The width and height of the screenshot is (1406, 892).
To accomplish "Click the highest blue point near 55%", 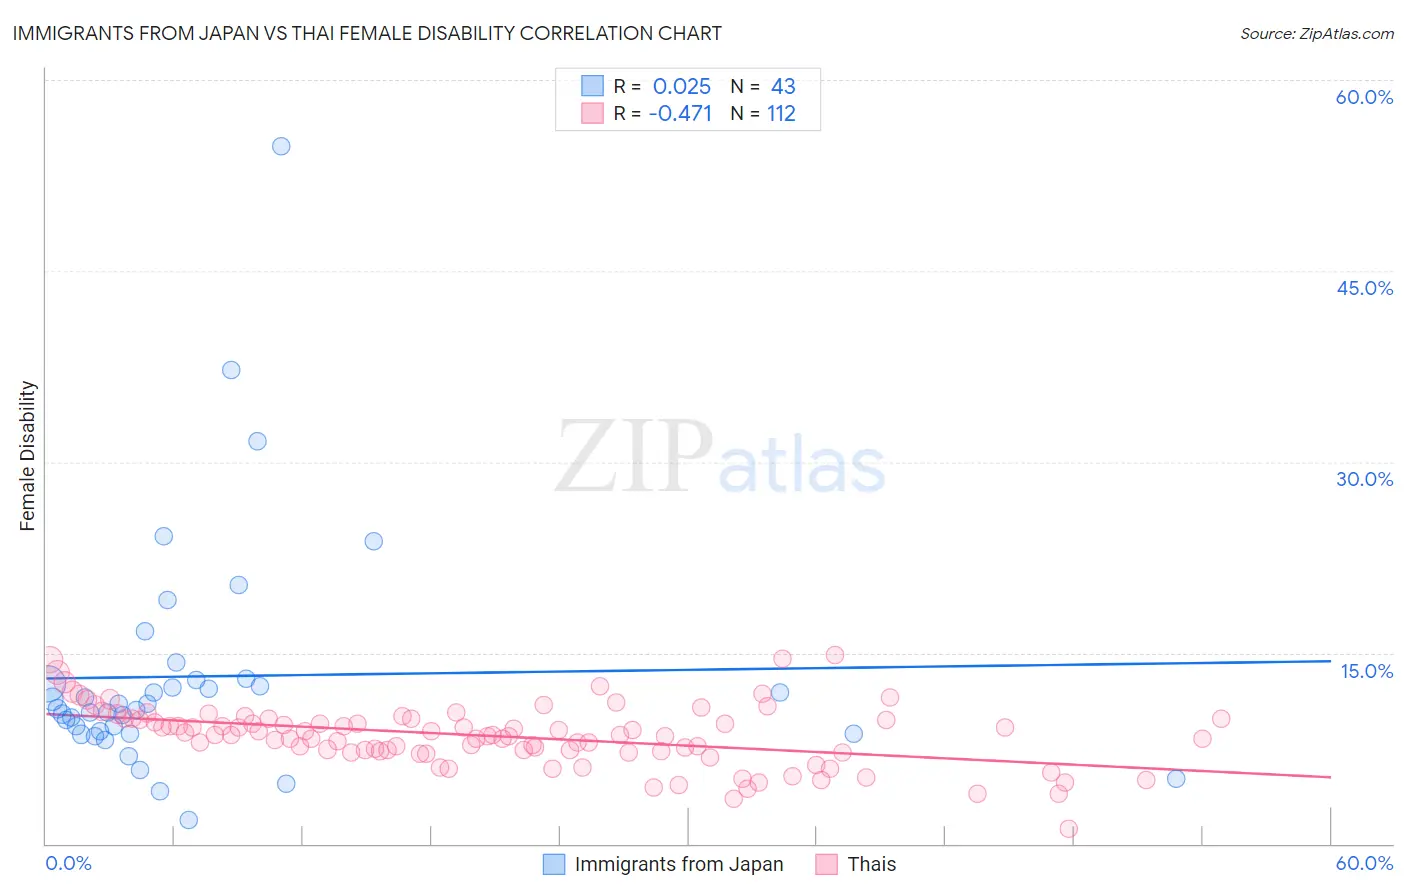I will (x=281, y=146).
